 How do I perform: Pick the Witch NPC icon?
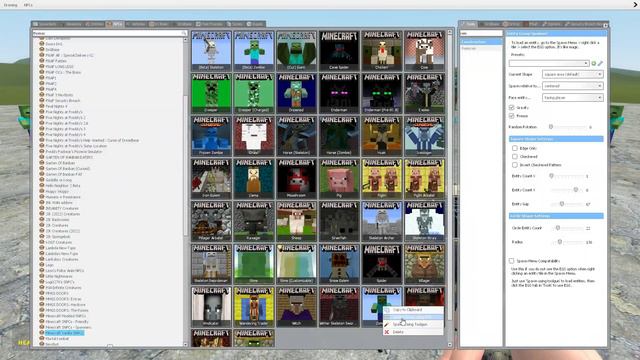[296, 307]
